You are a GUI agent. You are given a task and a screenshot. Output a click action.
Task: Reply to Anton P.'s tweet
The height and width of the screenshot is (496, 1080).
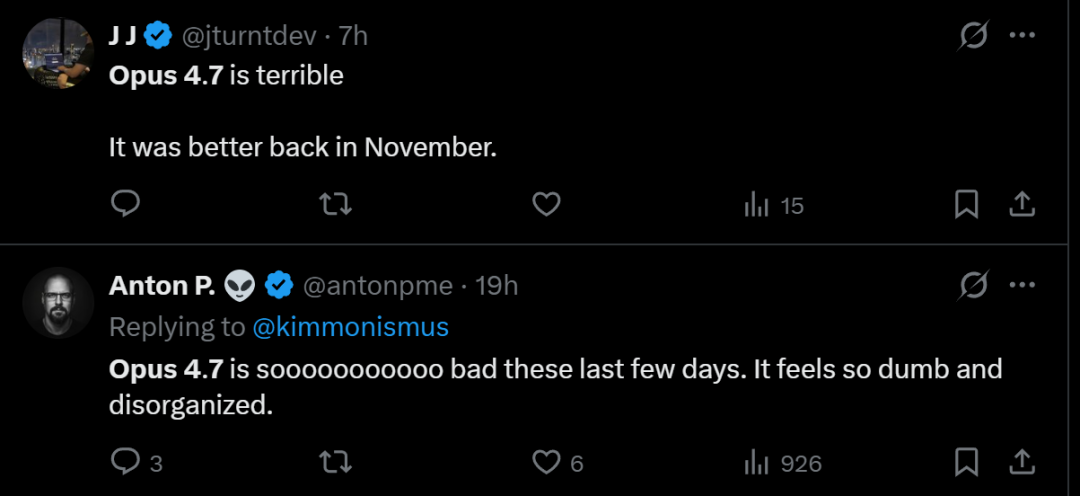[125, 462]
